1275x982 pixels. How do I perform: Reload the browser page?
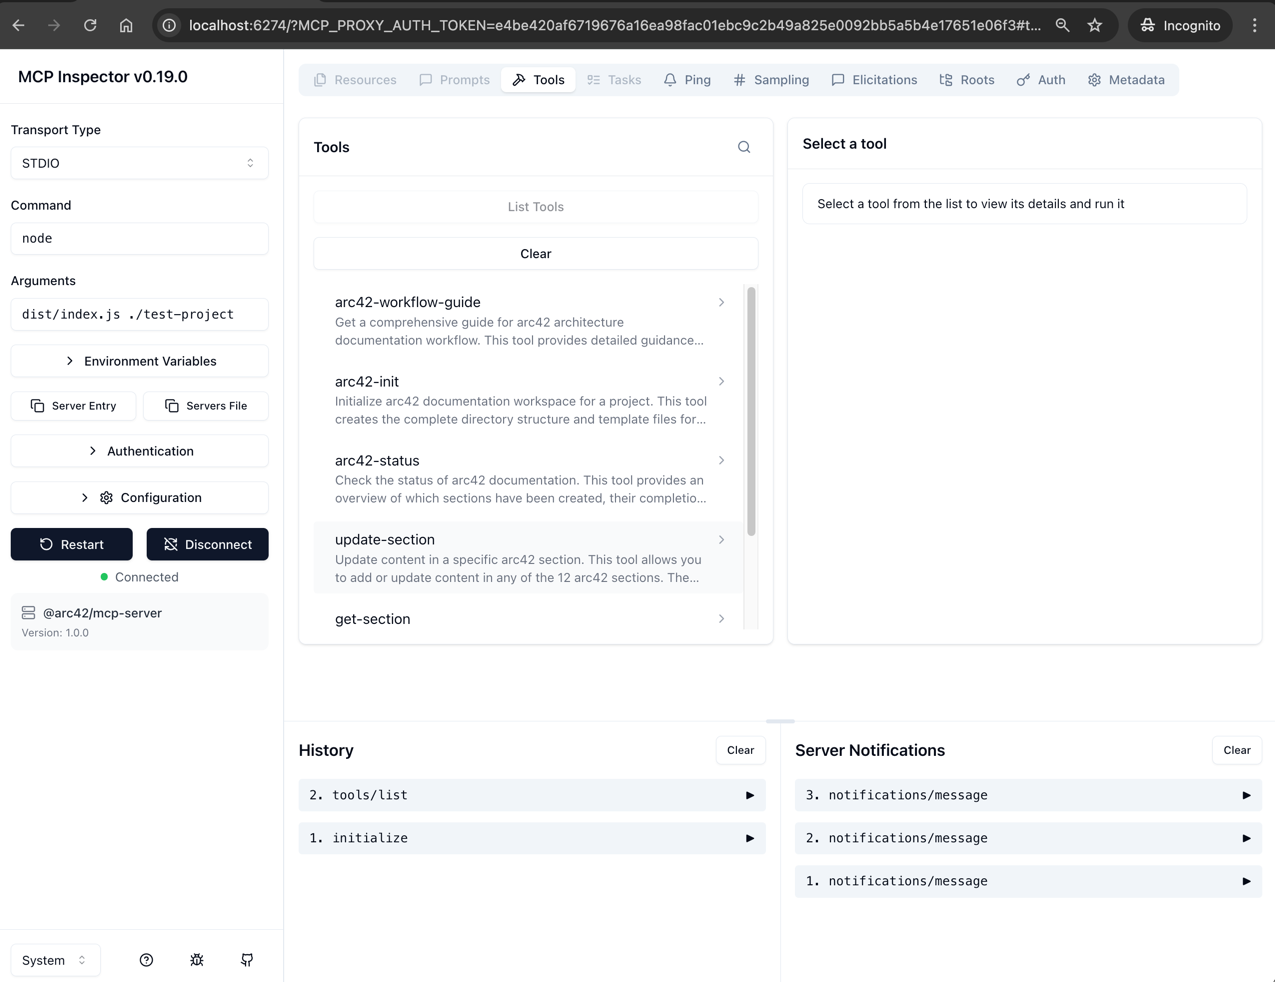click(x=90, y=25)
